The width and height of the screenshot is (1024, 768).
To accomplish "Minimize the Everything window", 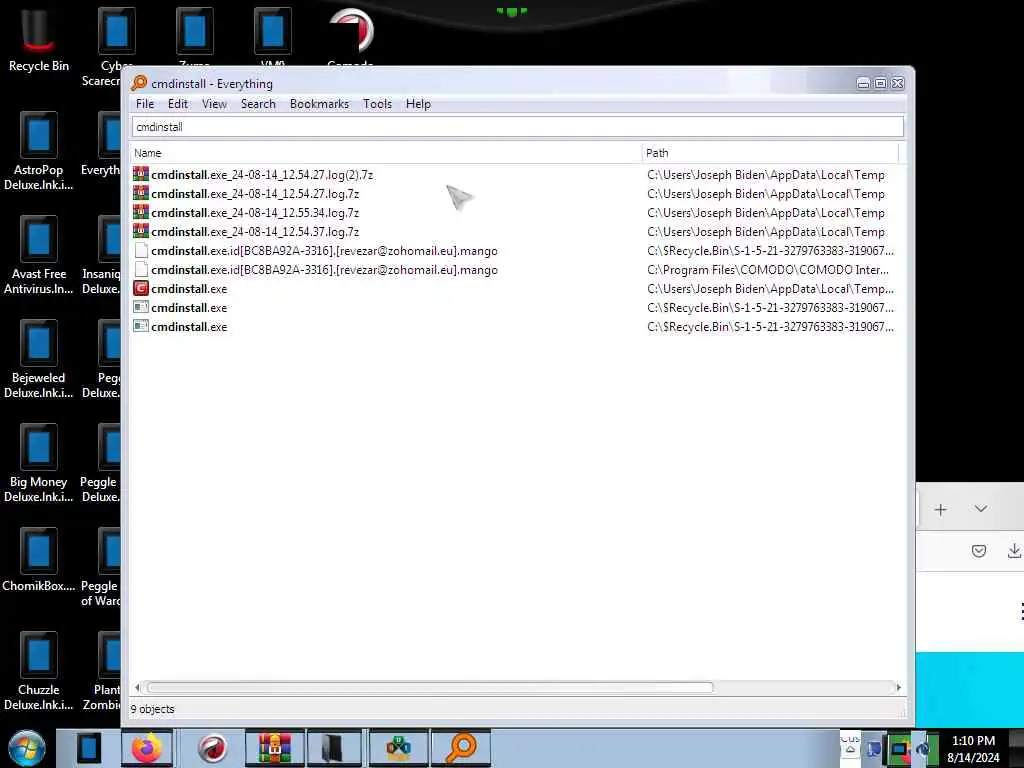I will pyautogui.click(x=863, y=83).
